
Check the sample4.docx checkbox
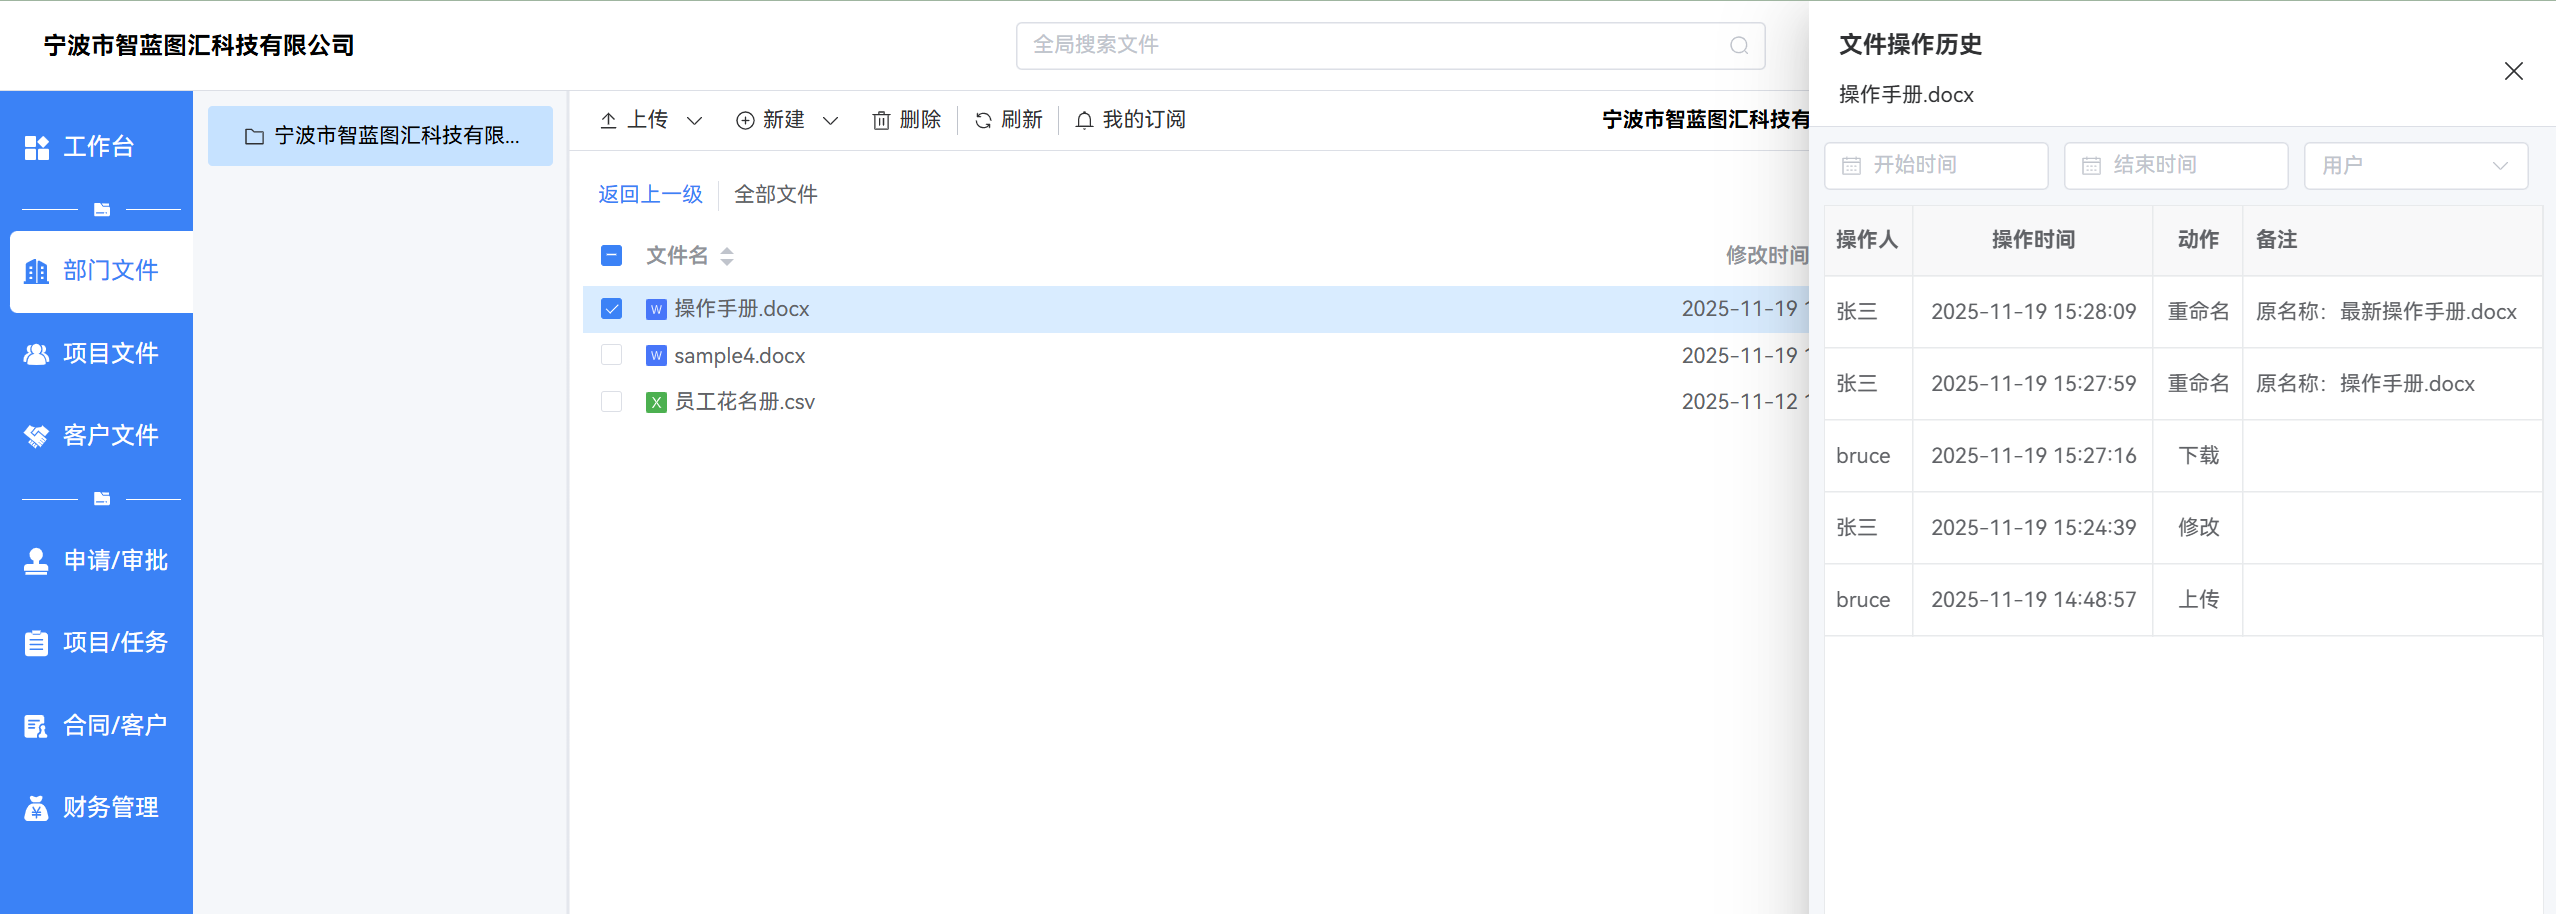612,356
